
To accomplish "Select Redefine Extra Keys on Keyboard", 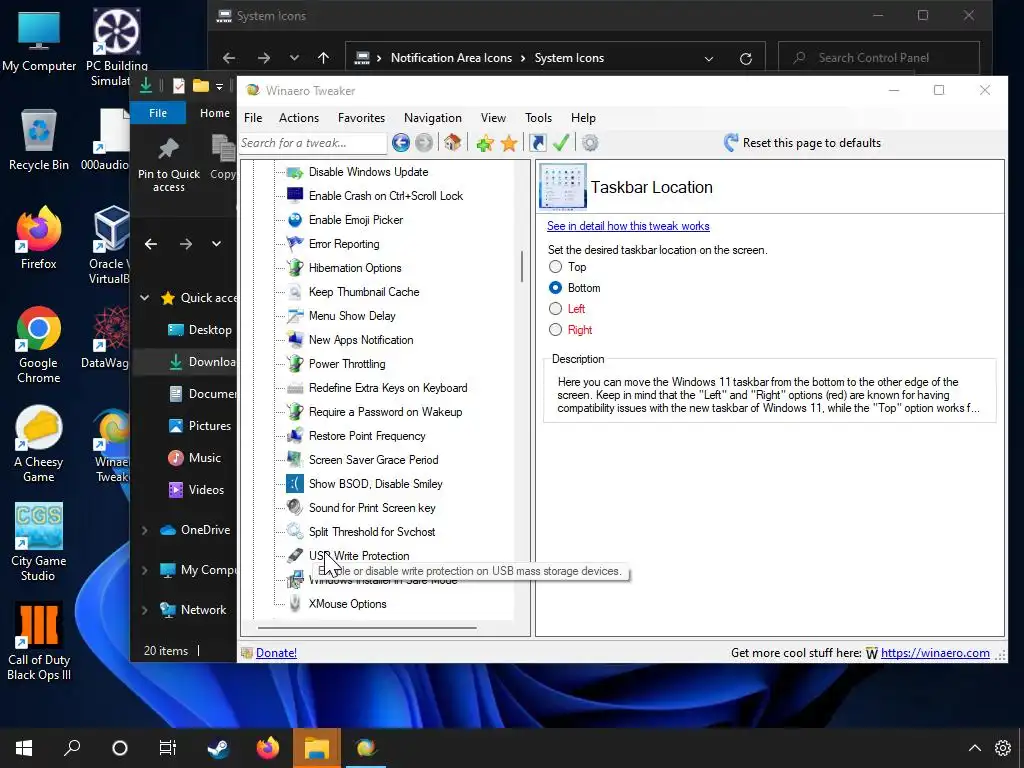I will pos(388,388).
